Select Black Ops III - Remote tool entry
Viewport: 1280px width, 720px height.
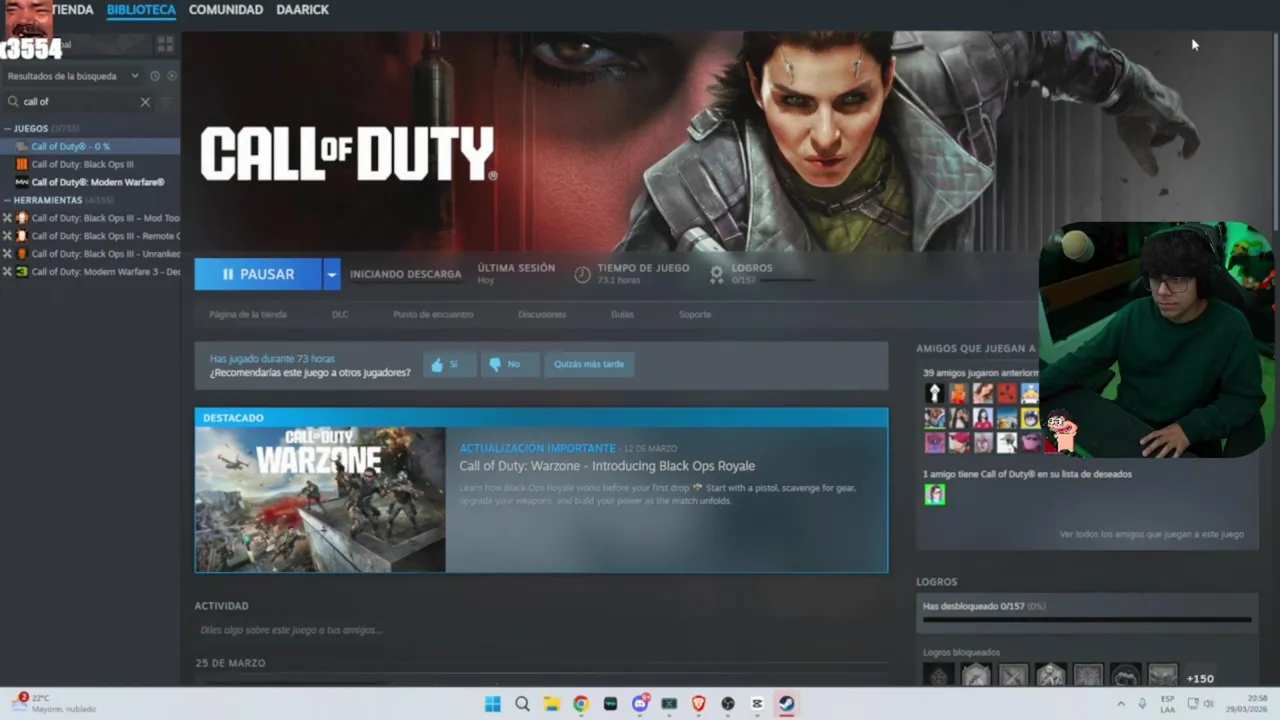pyautogui.click(x=90, y=236)
